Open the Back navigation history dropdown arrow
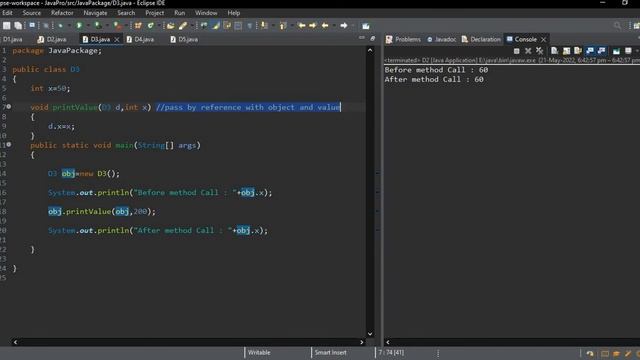The width and height of the screenshot is (640, 360). pyautogui.click(x=334, y=26)
